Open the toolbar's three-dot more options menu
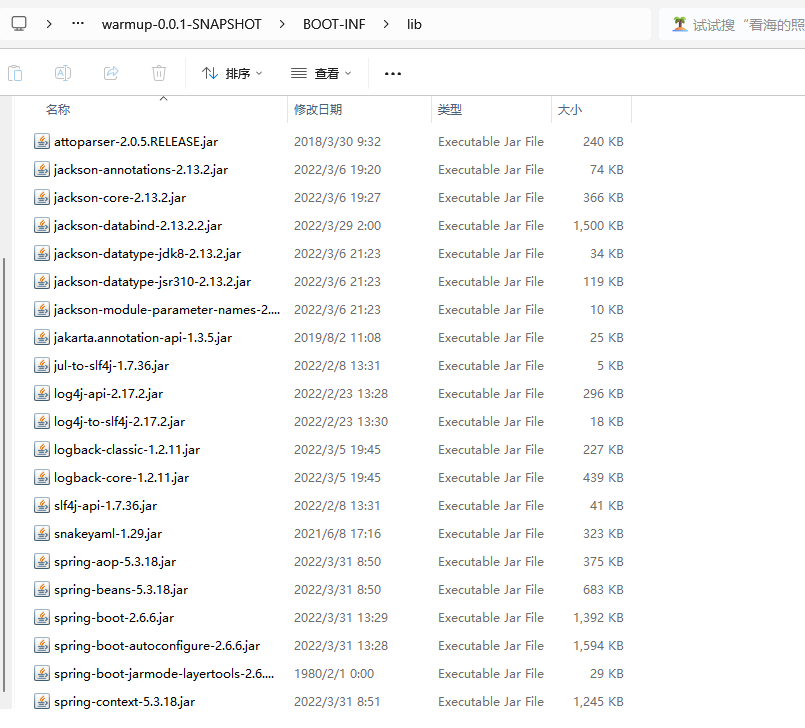Viewport: 805px width, 728px height. point(393,74)
